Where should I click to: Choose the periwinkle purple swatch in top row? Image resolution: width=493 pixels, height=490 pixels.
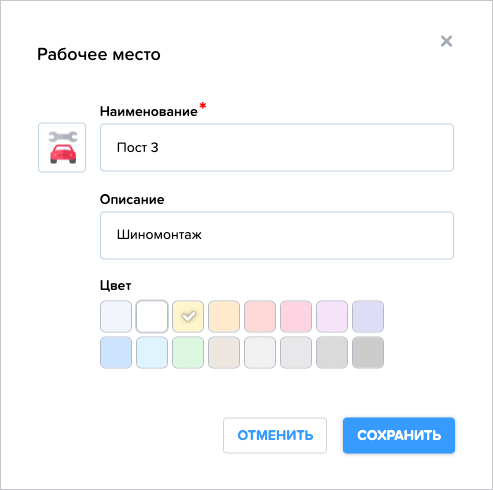click(368, 316)
